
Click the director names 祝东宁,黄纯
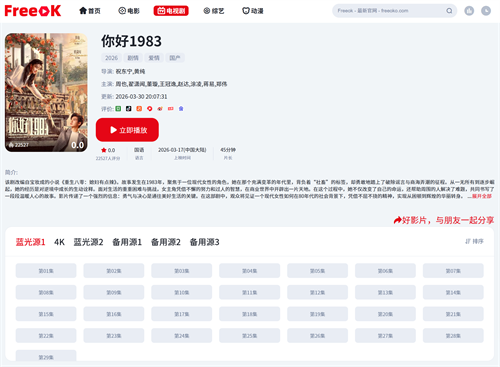(x=130, y=71)
